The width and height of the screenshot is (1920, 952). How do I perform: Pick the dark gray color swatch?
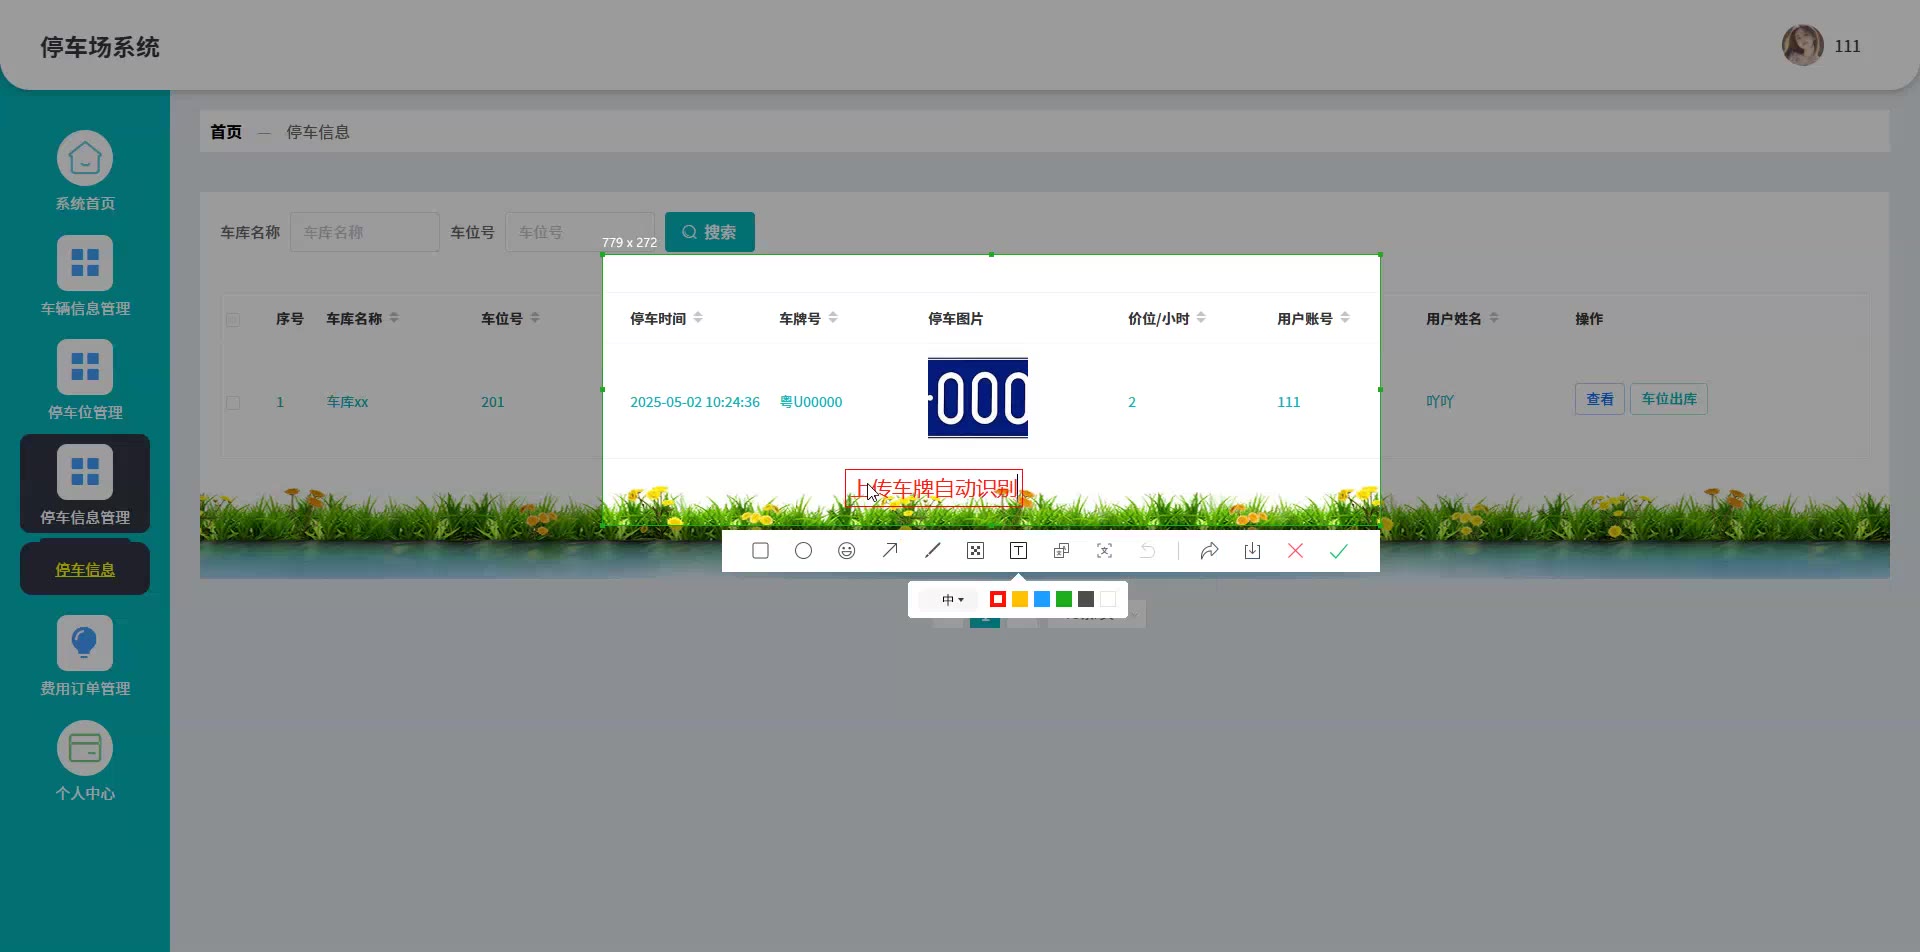[x=1086, y=599]
